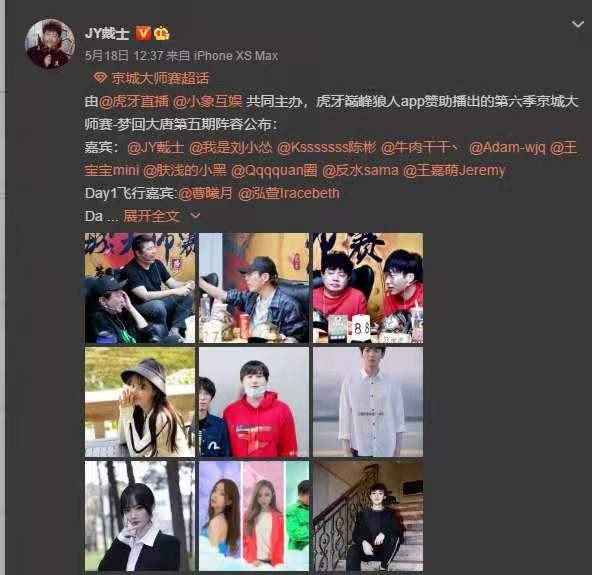Open the @Adam-wjq mention
592x575 pixels.
coord(507,147)
